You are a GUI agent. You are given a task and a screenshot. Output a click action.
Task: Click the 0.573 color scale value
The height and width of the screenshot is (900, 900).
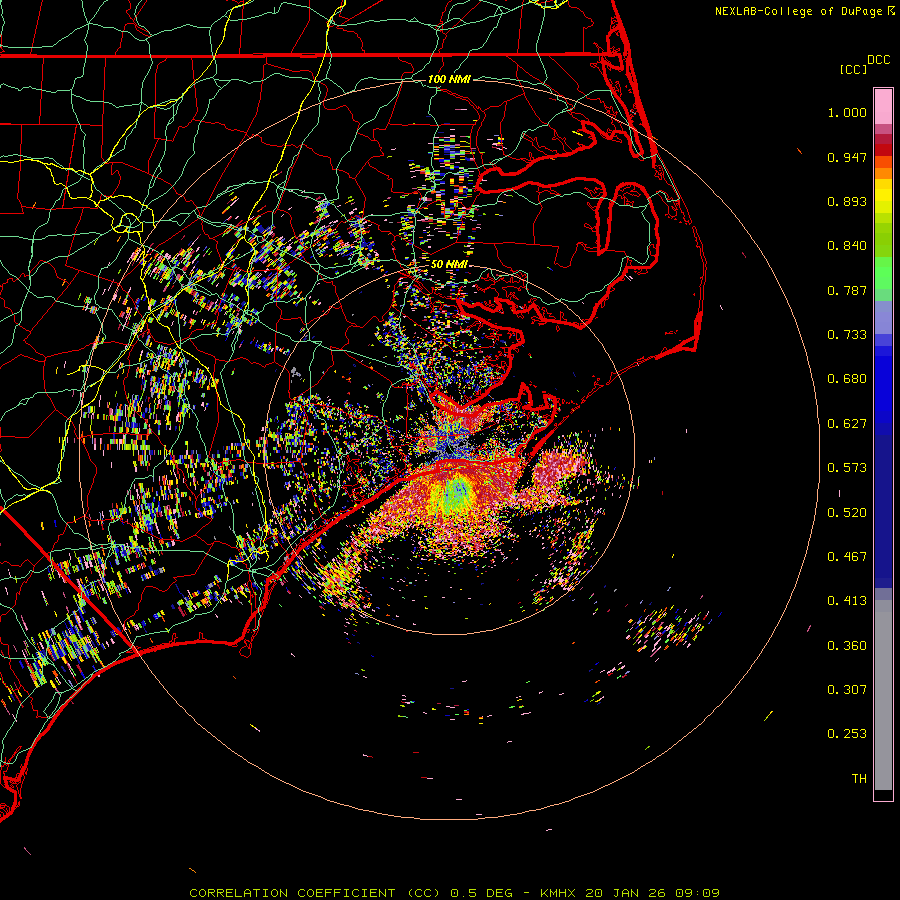click(847, 468)
